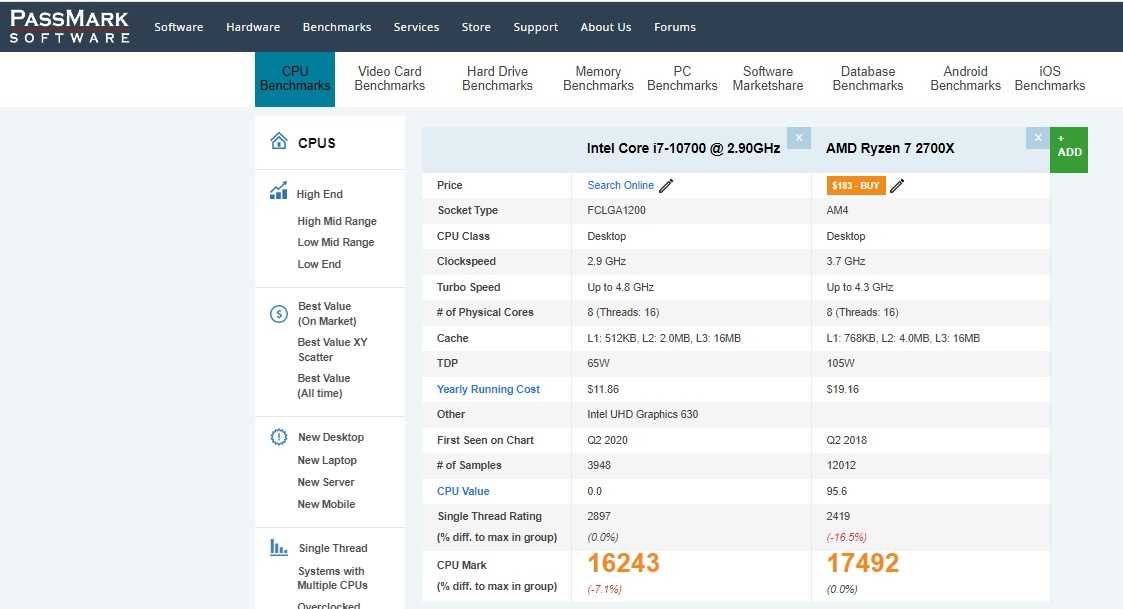Image resolution: width=1123 pixels, height=609 pixels.
Task: Open the Benchmarks menu
Action: click(x=337, y=27)
